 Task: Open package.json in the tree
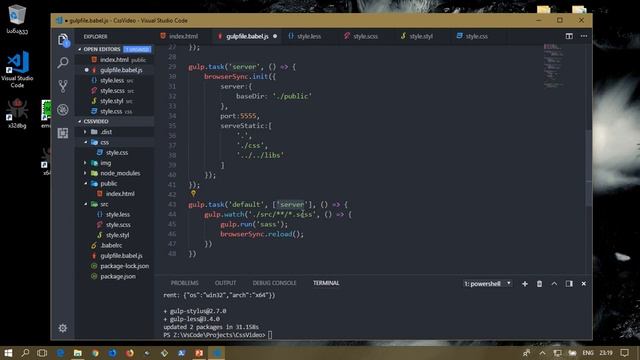click(118, 276)
